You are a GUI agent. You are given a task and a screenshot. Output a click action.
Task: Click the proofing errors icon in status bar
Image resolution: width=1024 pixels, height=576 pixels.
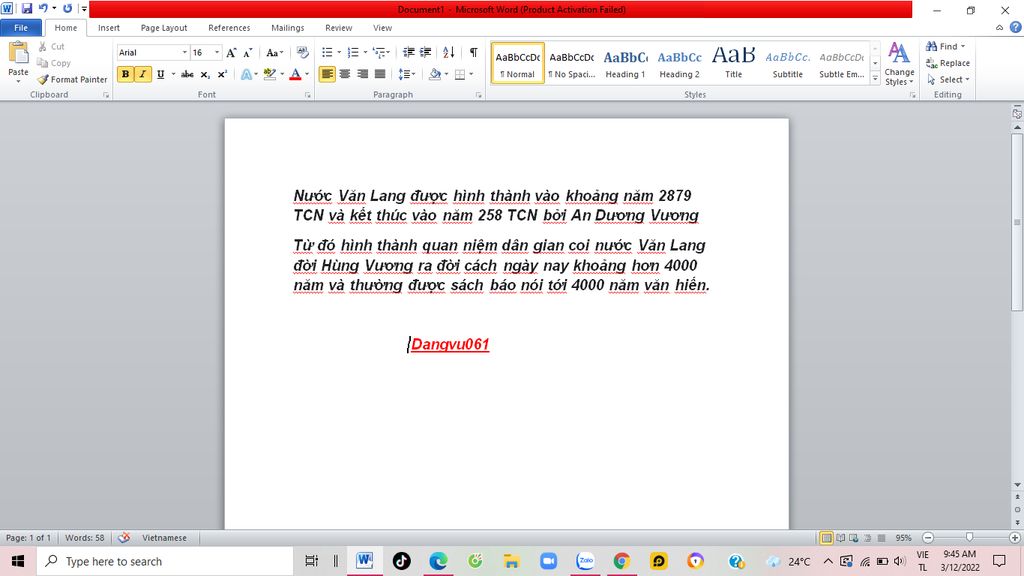tap(123, 537)
